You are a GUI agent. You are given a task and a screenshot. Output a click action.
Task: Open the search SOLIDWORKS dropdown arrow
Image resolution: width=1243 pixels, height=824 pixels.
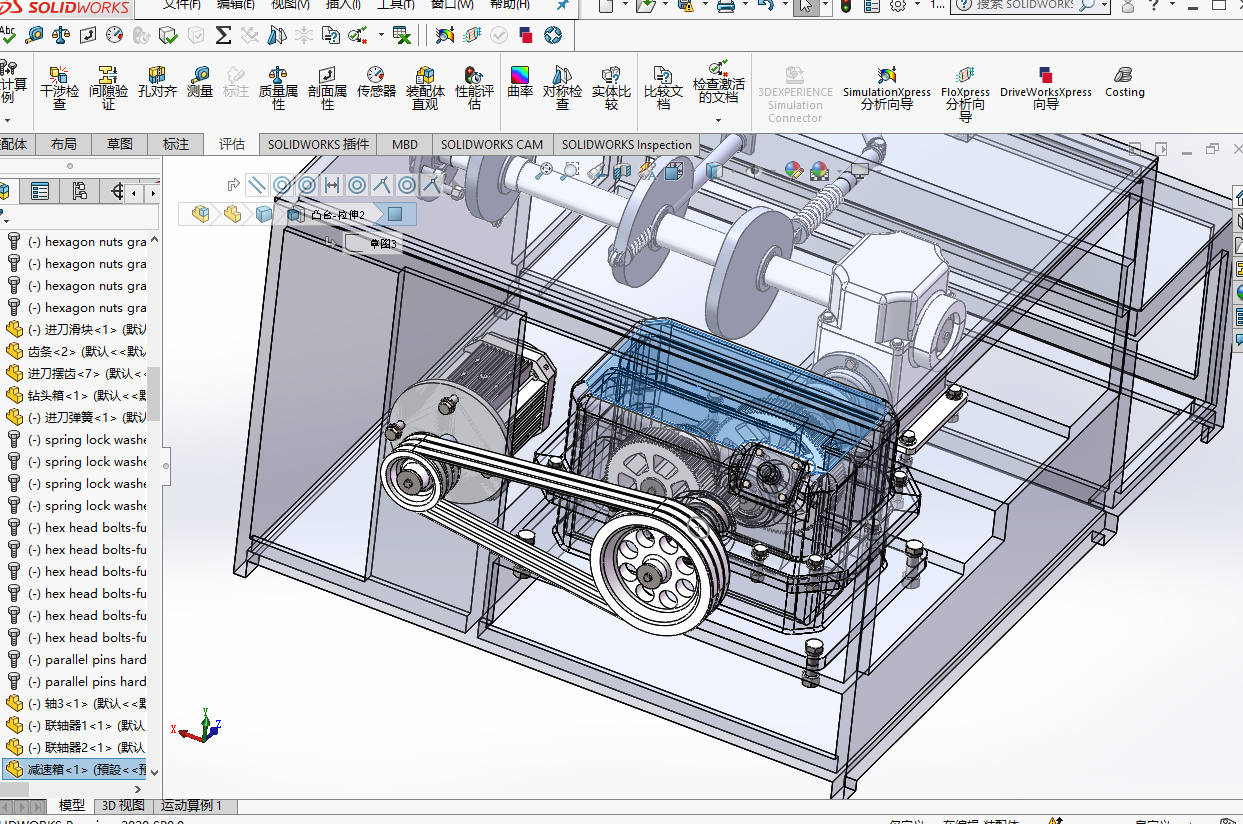[1104, 5]
